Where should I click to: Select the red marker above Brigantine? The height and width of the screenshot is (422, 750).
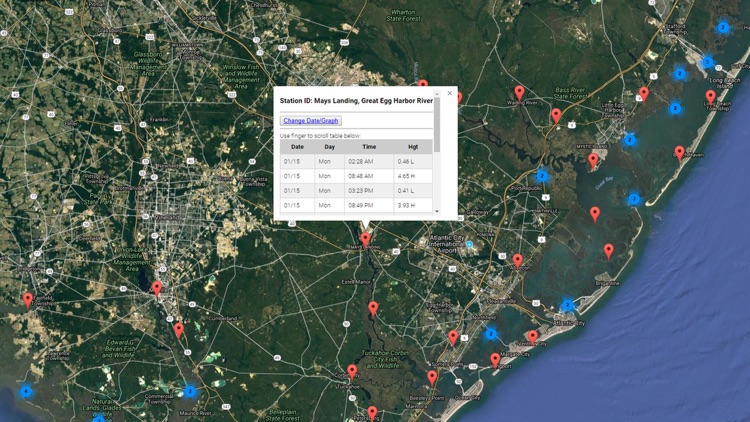click(x=609, y=250)
